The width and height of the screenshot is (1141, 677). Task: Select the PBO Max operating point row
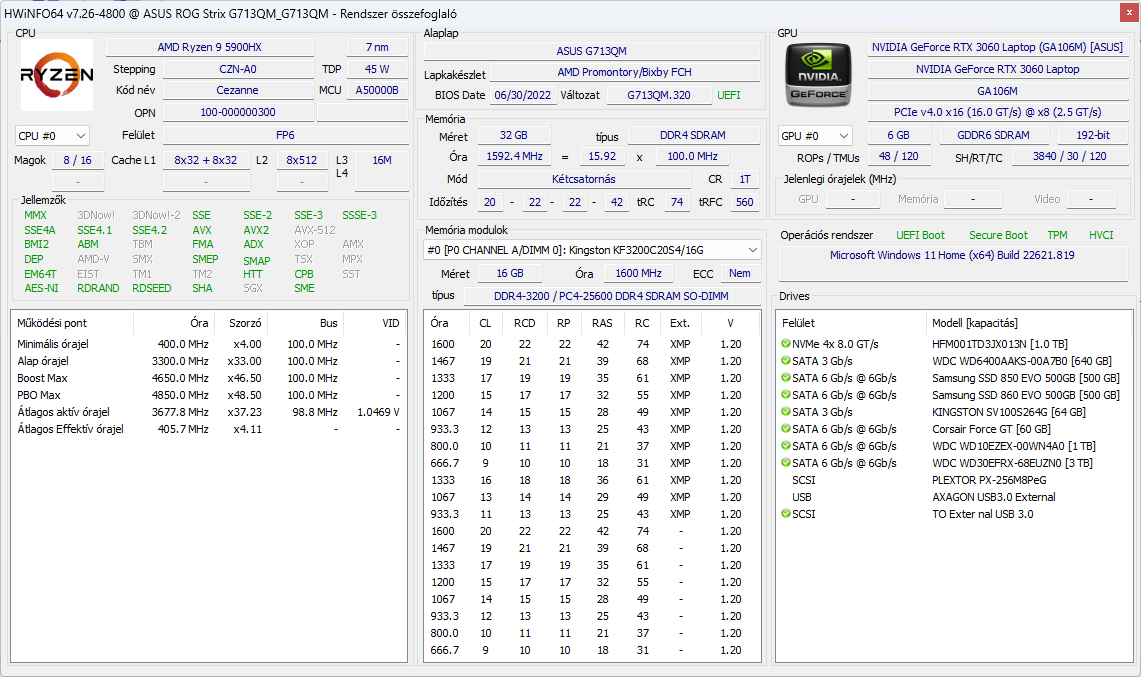click(209, 395)
